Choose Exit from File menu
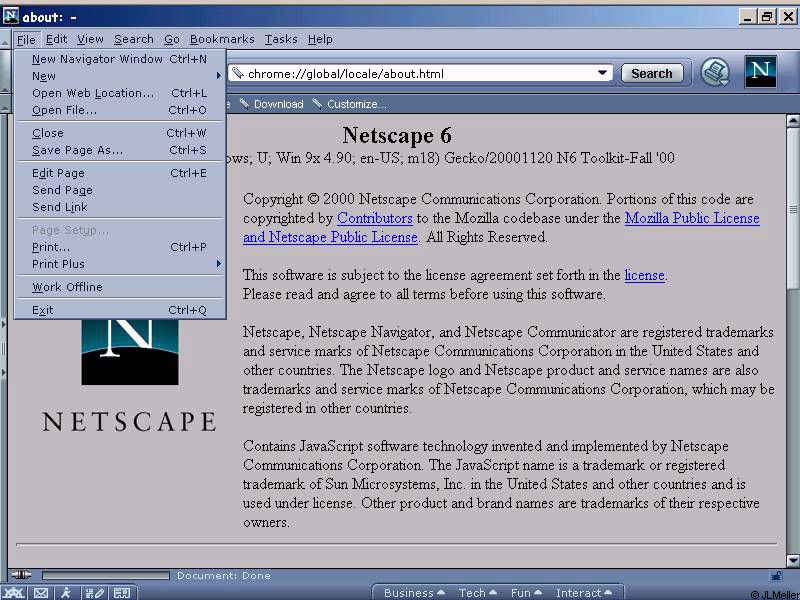Image resolution: width=800 pixels, height=600 pixels. [x=120, y=310]
